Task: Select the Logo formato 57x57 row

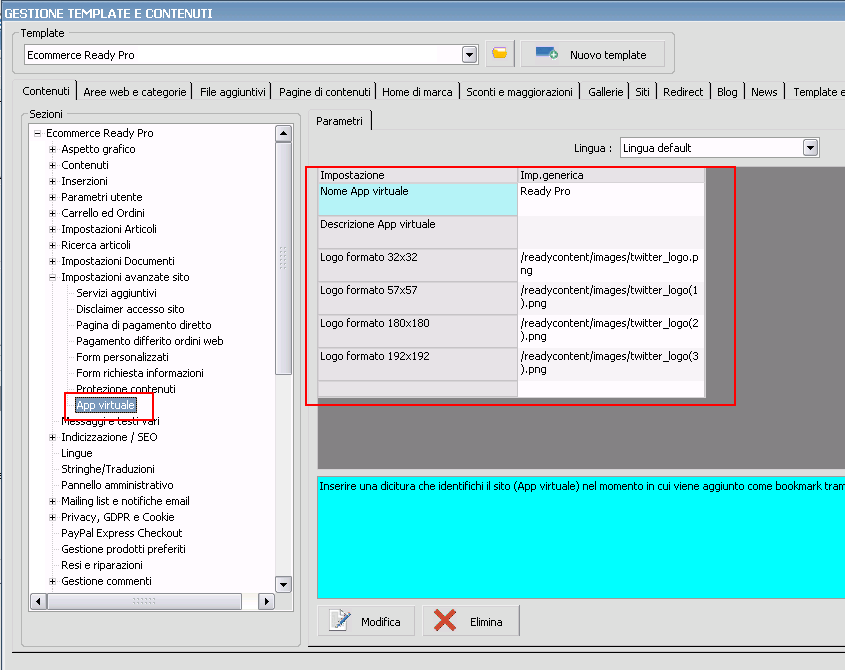Action: click(x=418, y=298)
